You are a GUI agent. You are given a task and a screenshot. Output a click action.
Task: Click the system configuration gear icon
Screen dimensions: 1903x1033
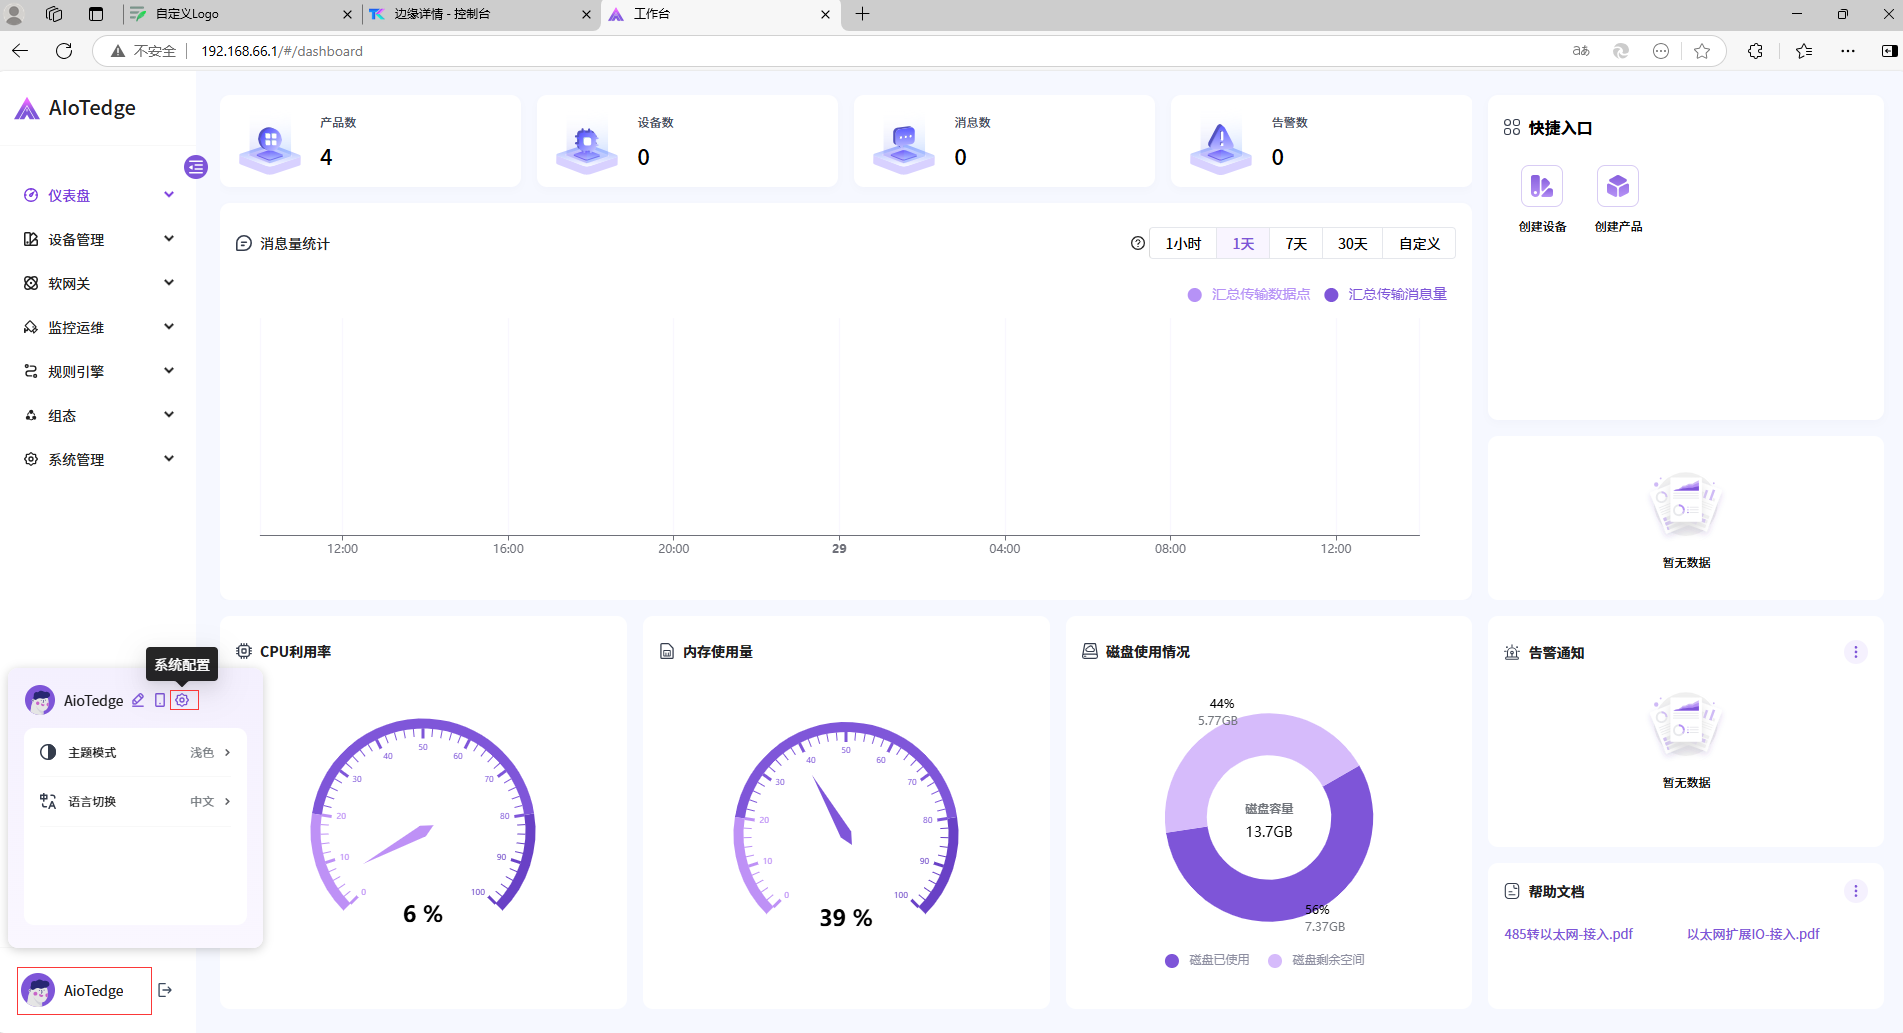point(182,700)
